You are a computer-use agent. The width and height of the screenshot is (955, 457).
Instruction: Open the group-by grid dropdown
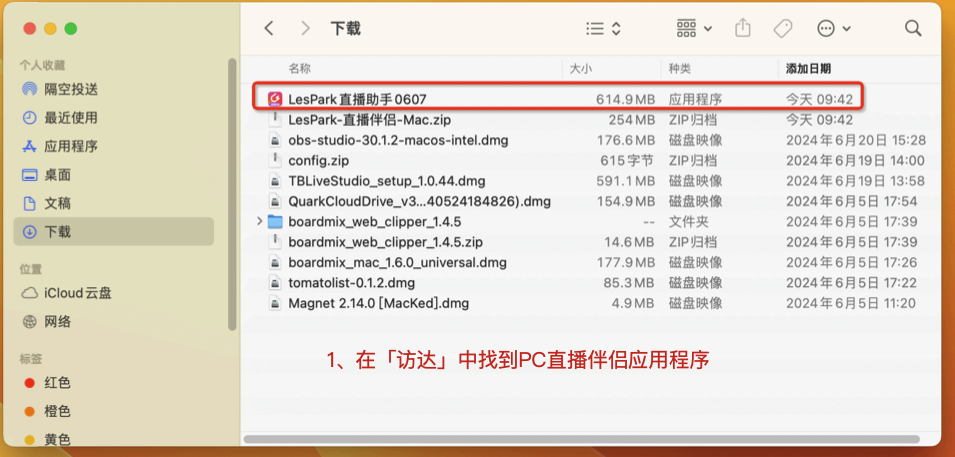pos(694,28)
